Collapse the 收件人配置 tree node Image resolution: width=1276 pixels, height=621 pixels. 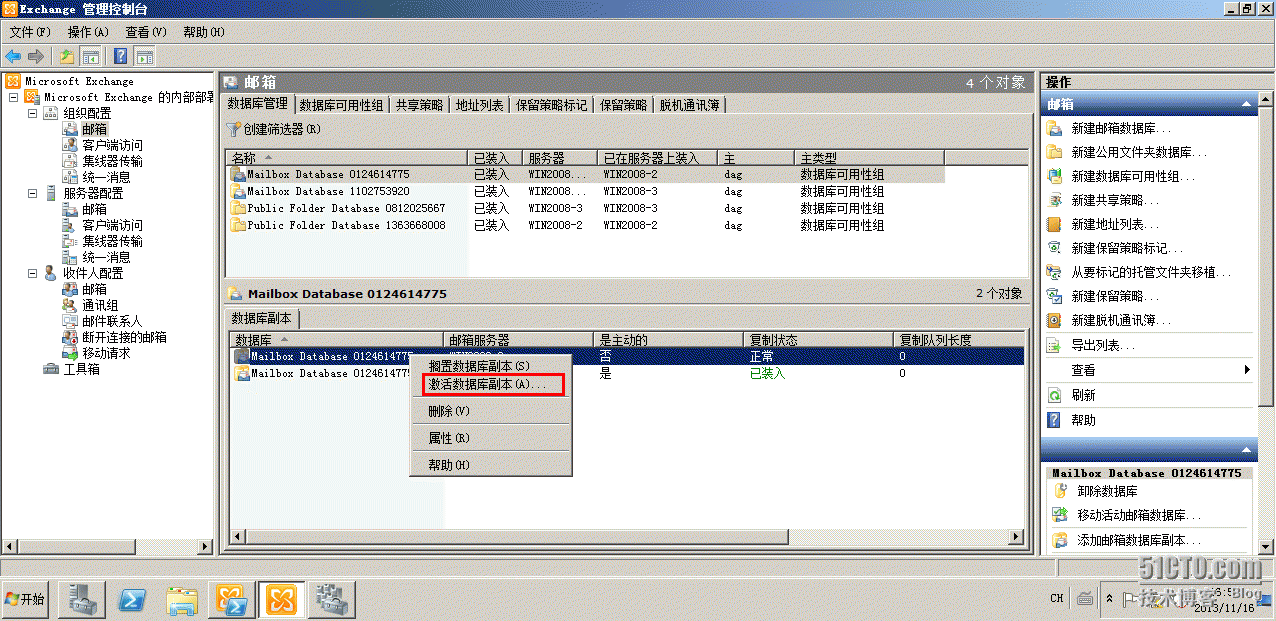click(x=32, y=273)
